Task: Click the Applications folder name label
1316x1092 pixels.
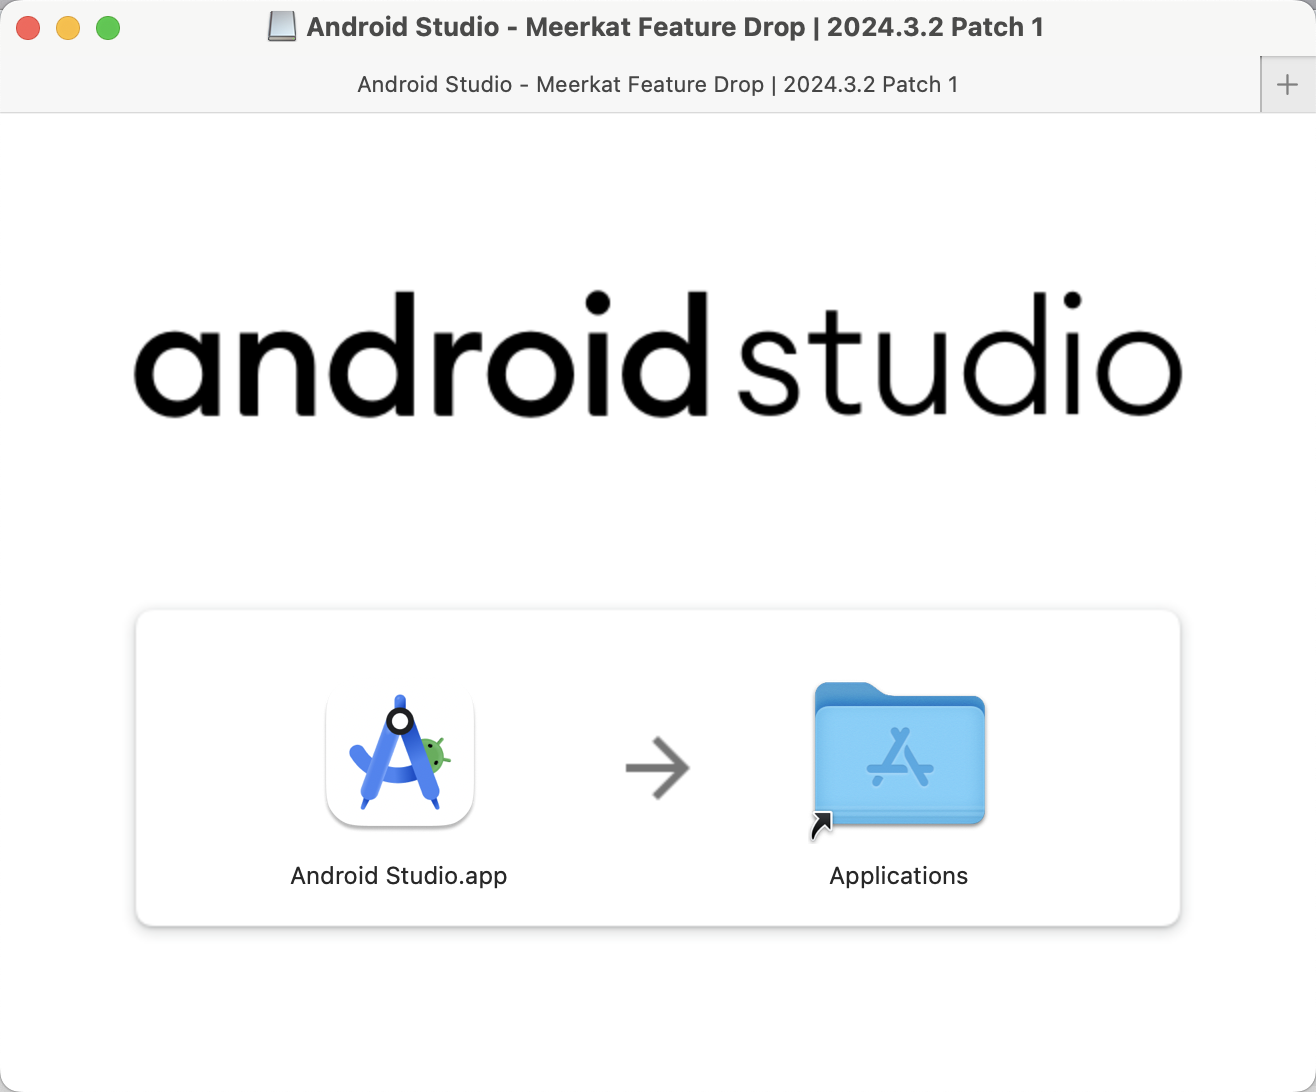Action: click(899, 876)
